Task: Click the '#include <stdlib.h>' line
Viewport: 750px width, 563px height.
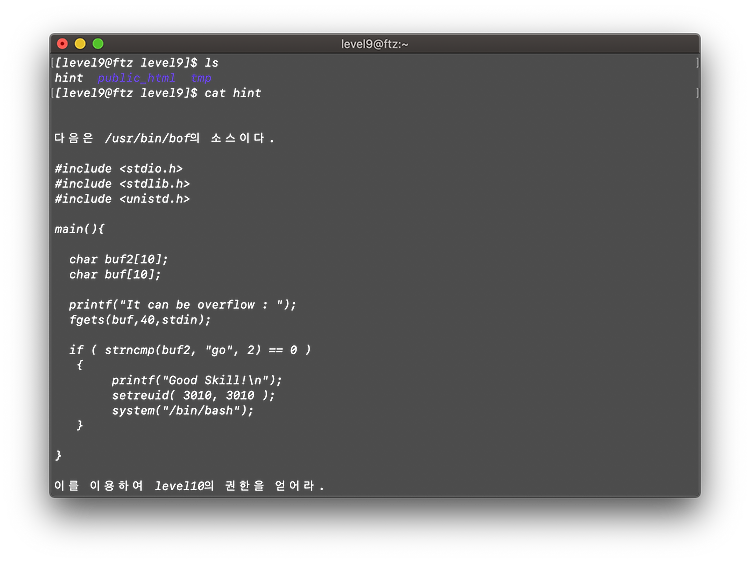Action: pyautogui.click(x=122, y=184)
